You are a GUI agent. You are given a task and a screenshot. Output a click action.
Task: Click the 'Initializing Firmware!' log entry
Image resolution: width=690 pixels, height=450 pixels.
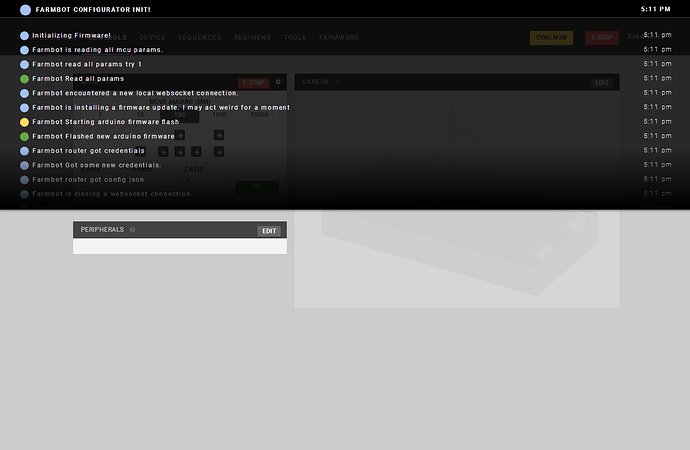pyautogui.click(x=71, y=35)
